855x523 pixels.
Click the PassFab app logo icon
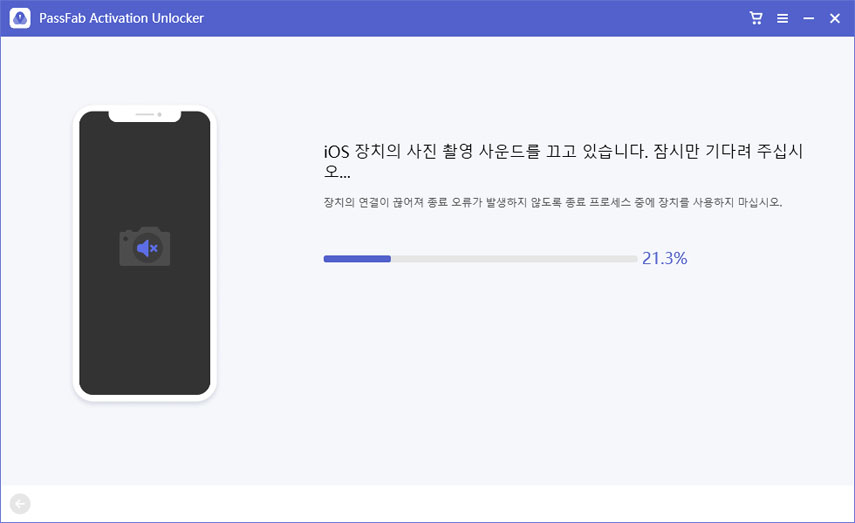(20, 18)
